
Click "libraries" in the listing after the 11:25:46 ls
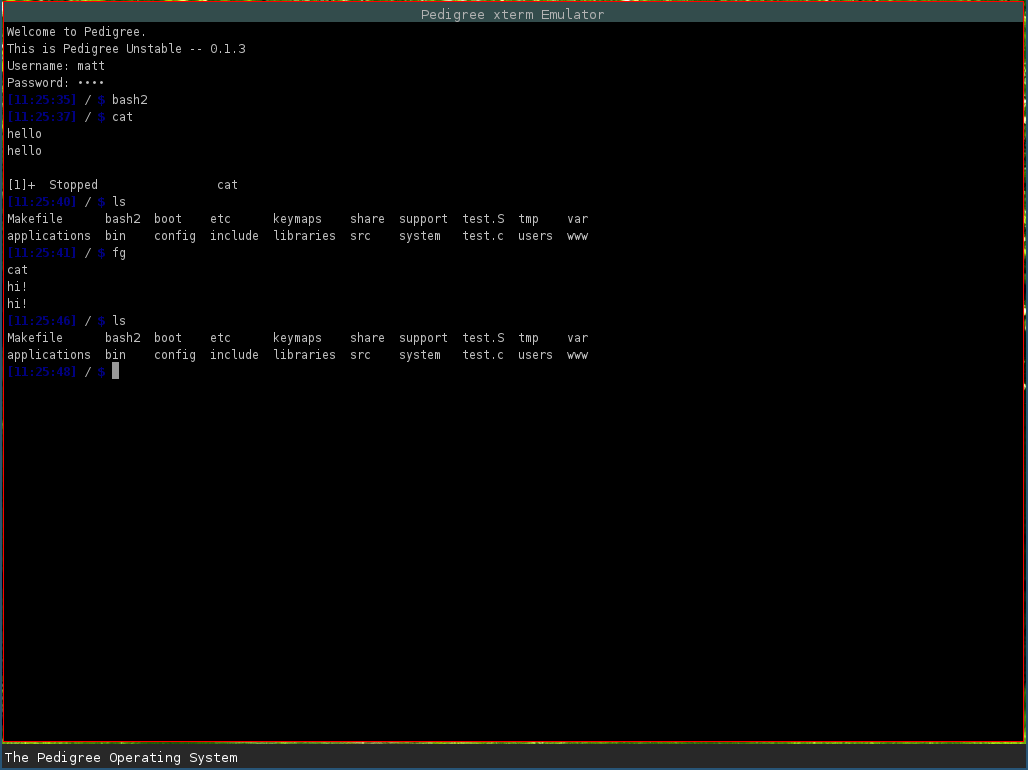coord(304,355)
